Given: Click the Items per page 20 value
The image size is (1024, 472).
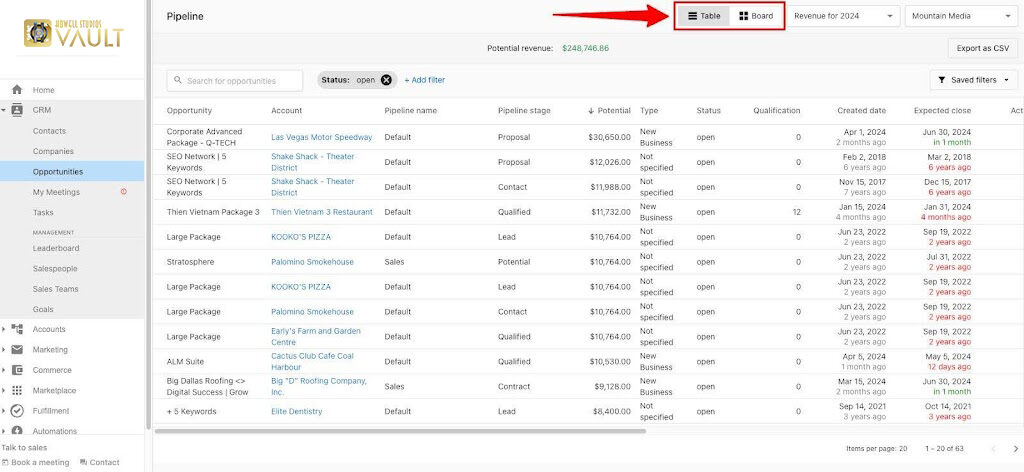Looking at the screenshot, I should point(903,448).
